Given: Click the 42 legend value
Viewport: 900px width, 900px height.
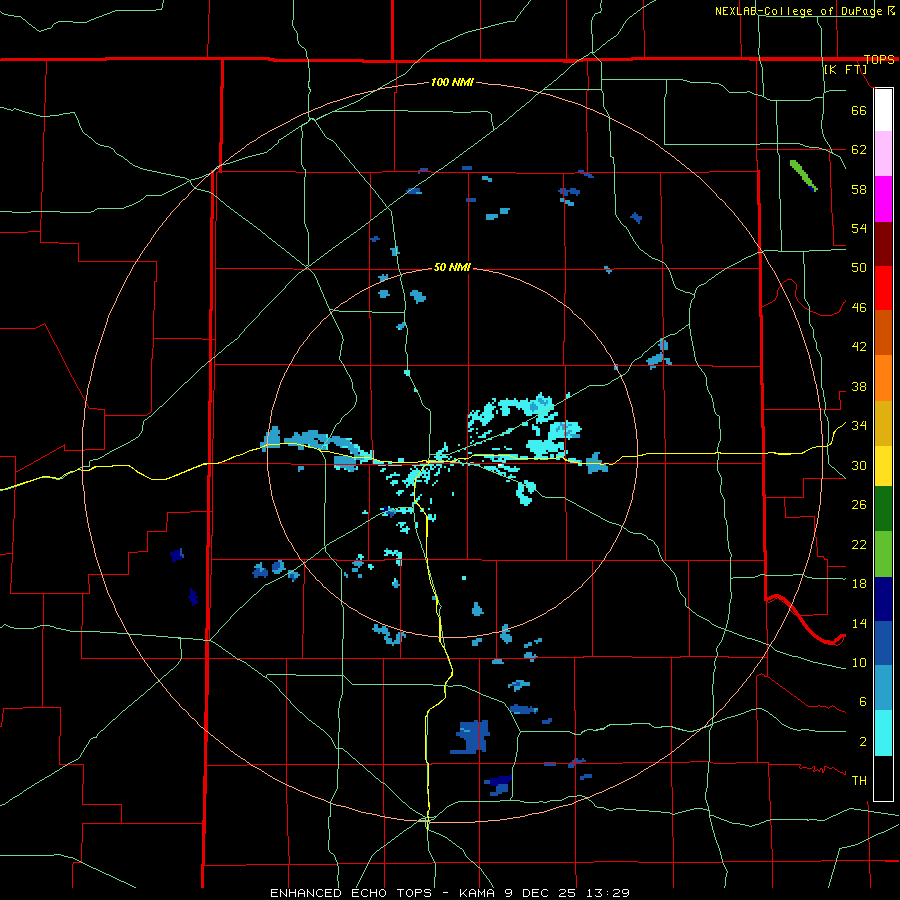Looking at the screenshot, I should pyautogui.click(x=859, y=347).
